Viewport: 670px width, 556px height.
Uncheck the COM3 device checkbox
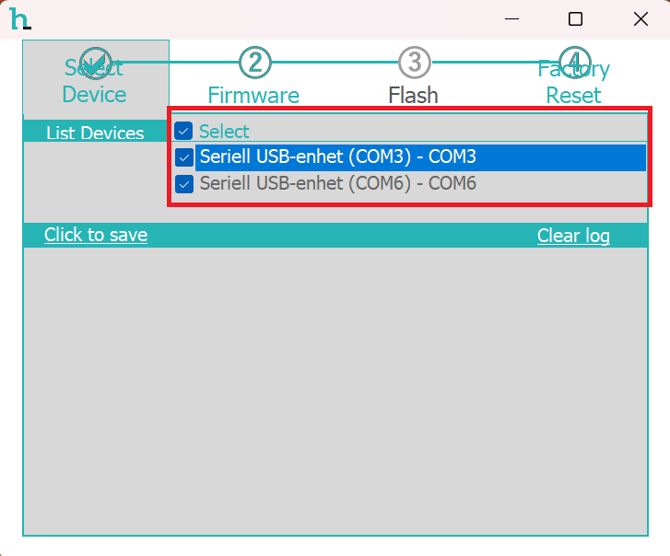(x=184, y=157)
